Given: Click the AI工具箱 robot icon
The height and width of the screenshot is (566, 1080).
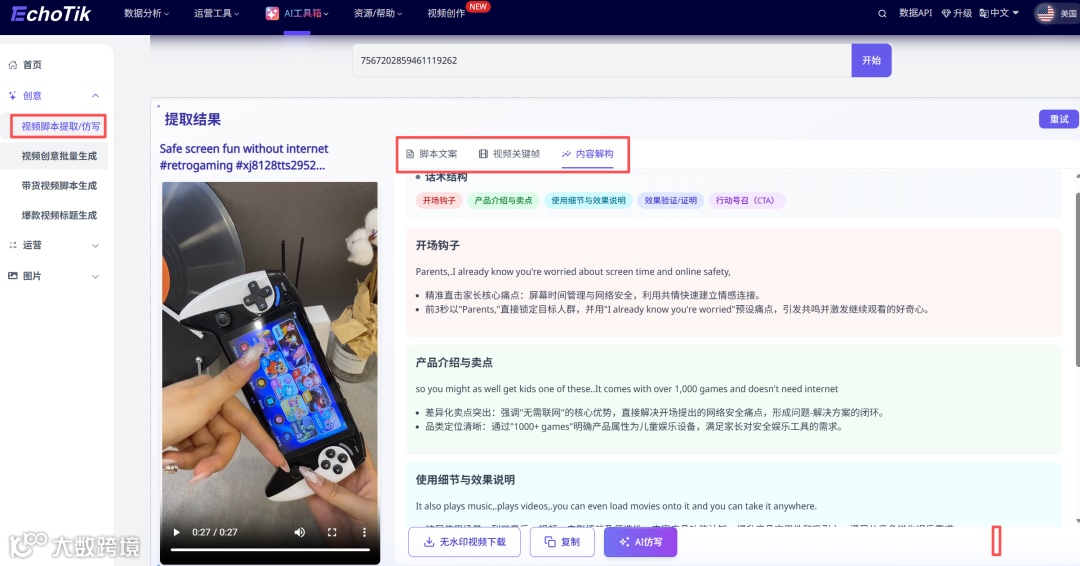Looking at the screenshot, I should pyautogui.click(x=272, y=13).
